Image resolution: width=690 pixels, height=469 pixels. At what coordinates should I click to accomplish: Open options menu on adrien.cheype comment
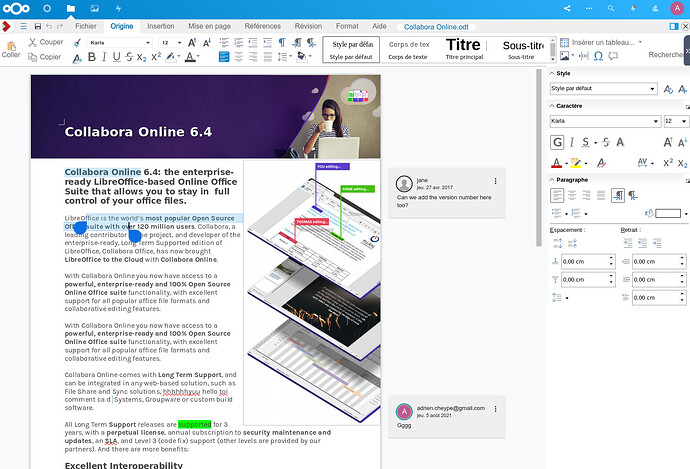[x=495, y=409]
